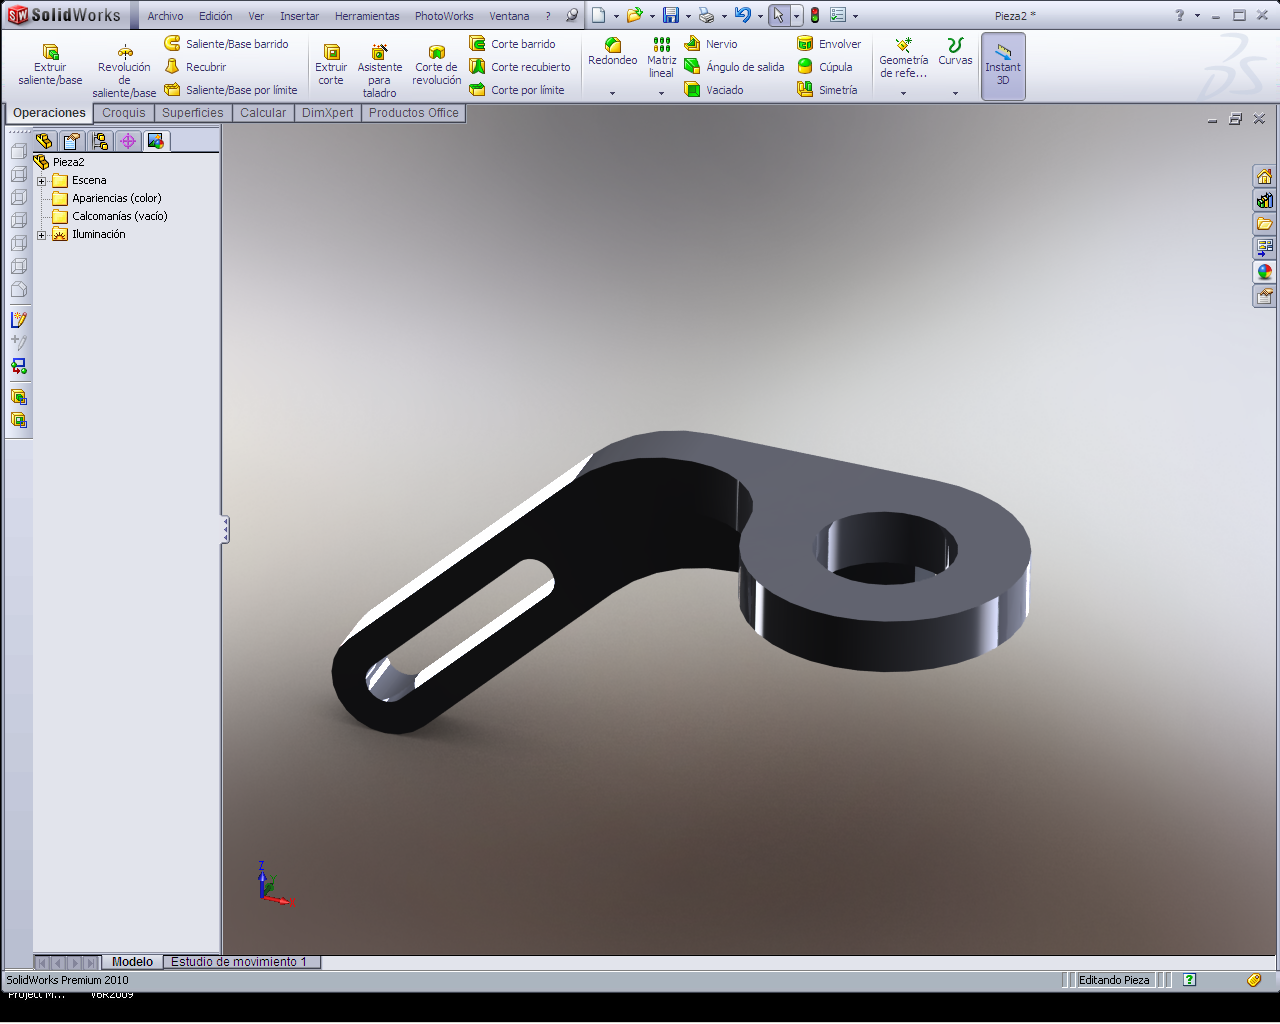Open the FeatureManager design tree tab
The height and width of the screenshot is (1024, 1280).
coord(44,141)
